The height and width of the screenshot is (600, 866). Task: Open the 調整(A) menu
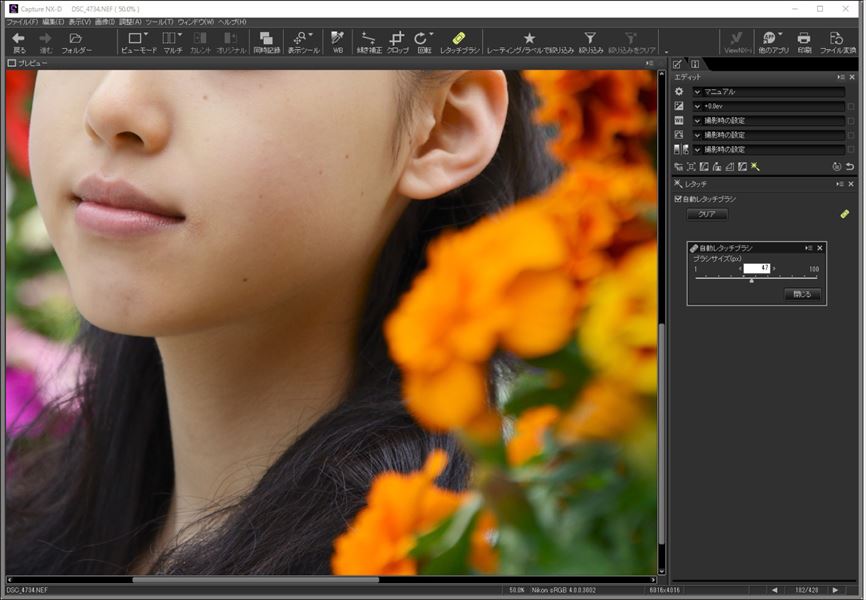[130, 22]
